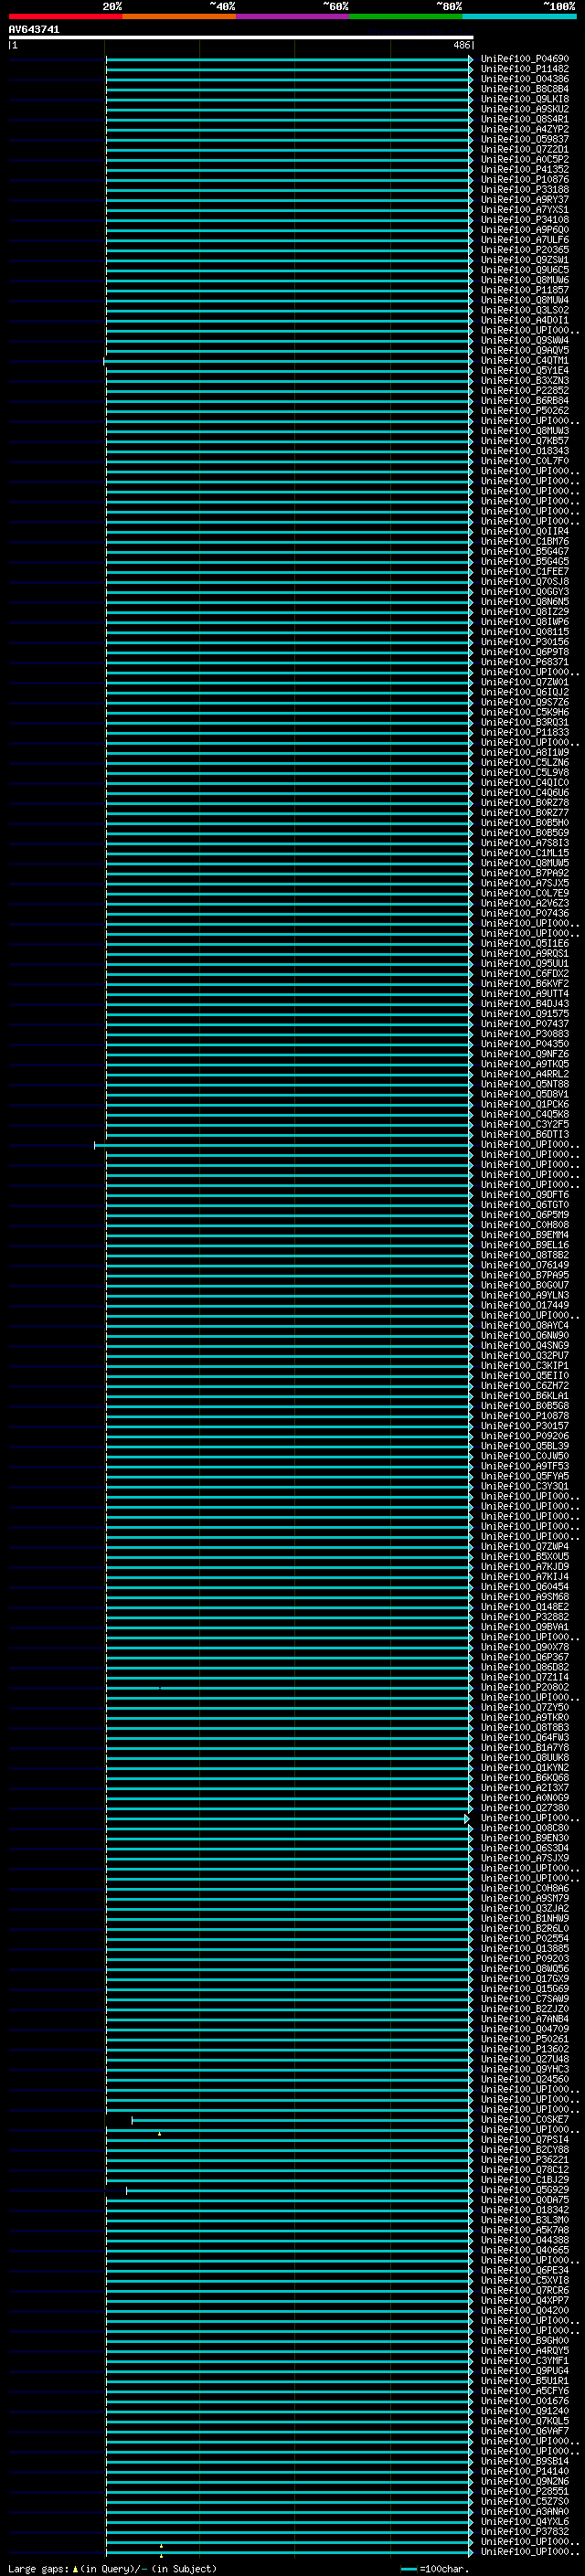Viewport: 585px width, 2576px height.
Task: Select the UniRef100_Q91575 label
Action: tap(525, 1014)
